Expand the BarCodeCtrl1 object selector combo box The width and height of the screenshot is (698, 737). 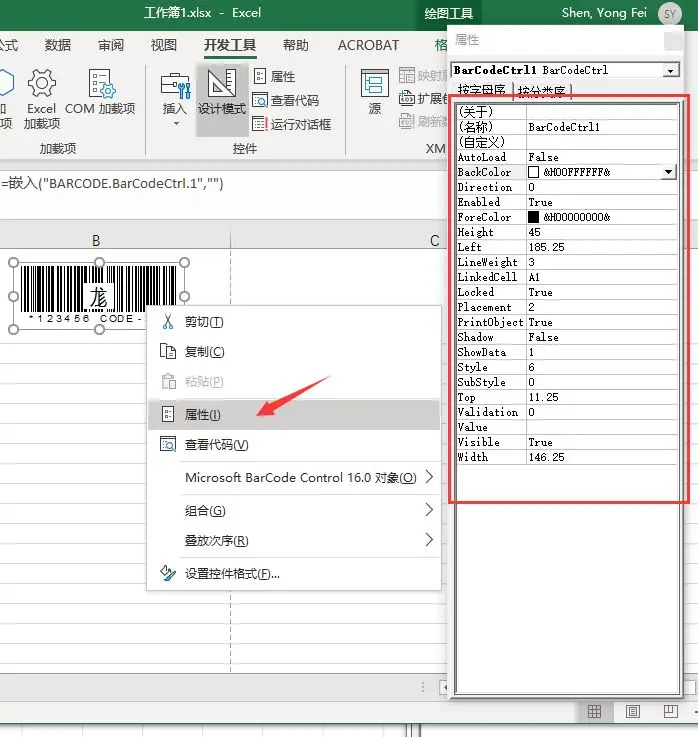670,70
